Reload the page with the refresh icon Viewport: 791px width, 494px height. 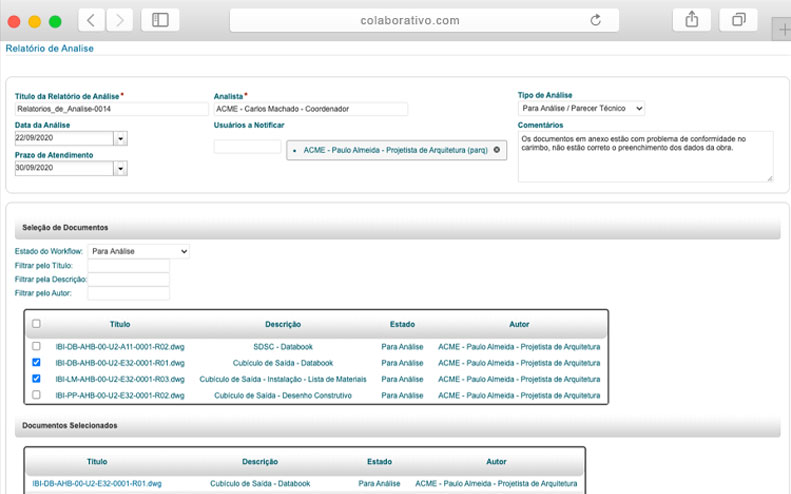click(596, 20)
